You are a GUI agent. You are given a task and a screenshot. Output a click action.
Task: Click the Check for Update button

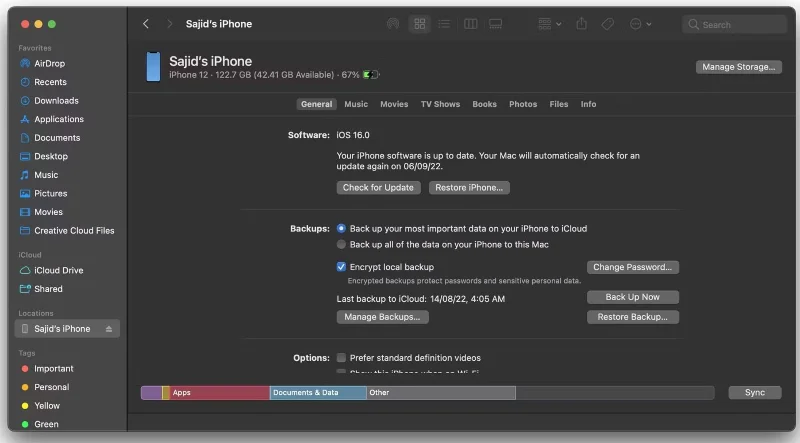[x=377, y=188]
